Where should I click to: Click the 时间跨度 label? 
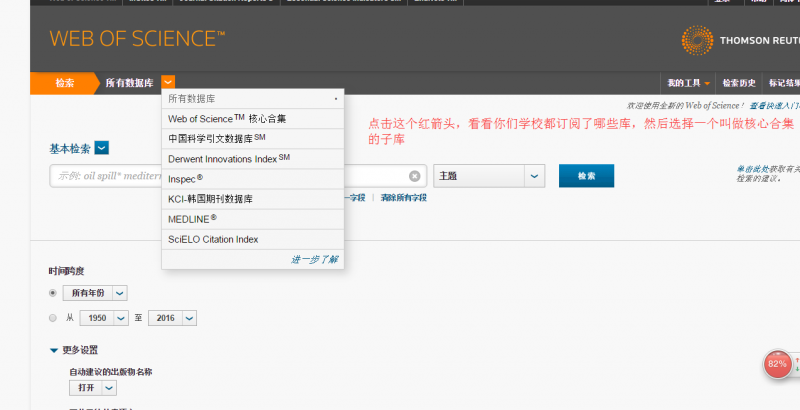tap(67, 271)
